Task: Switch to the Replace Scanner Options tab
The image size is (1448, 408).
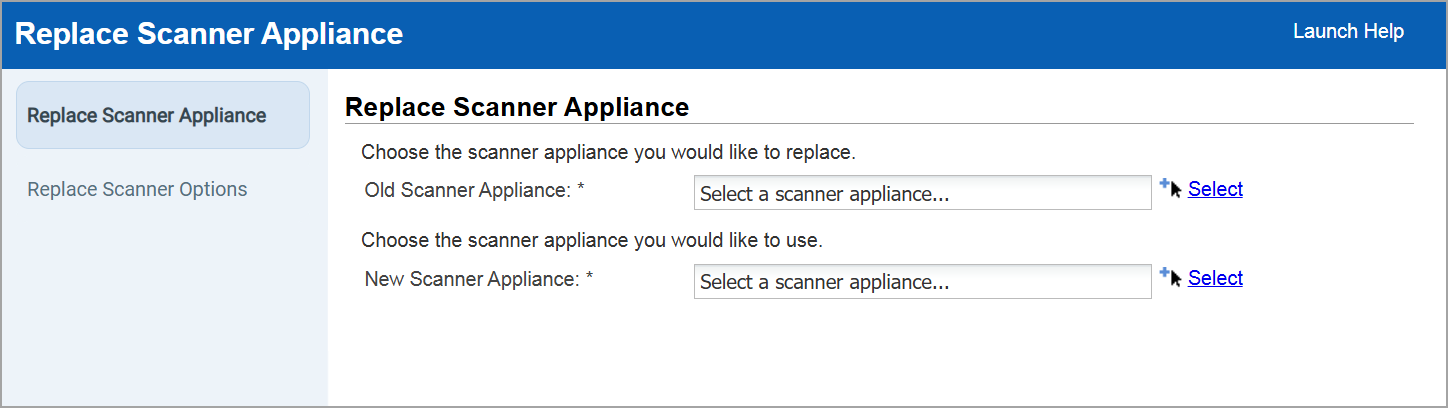Action: [x=137, y=189]
